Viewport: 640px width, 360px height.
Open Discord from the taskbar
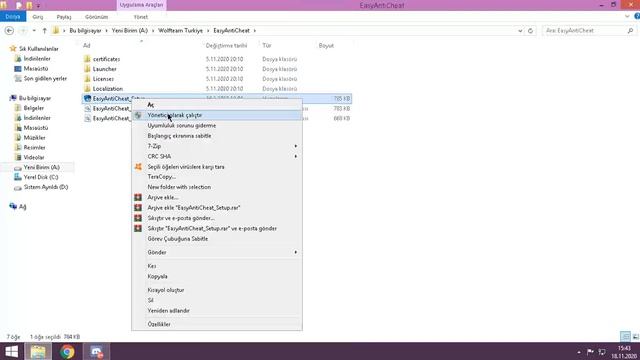point(97,351)
